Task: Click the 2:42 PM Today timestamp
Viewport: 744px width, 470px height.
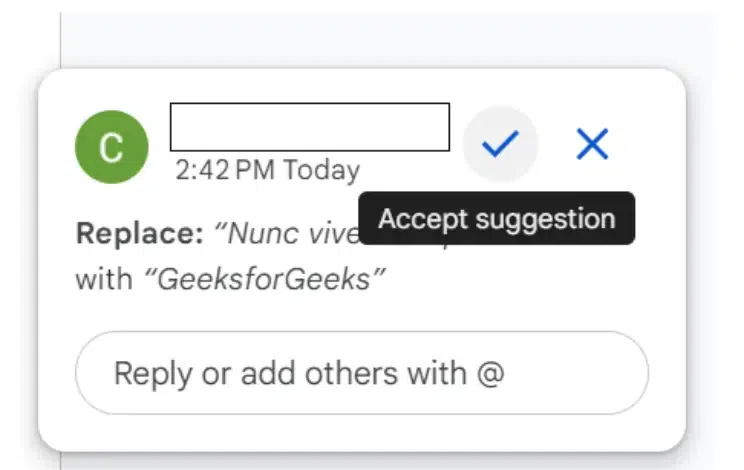Action: tap(267, 170)
